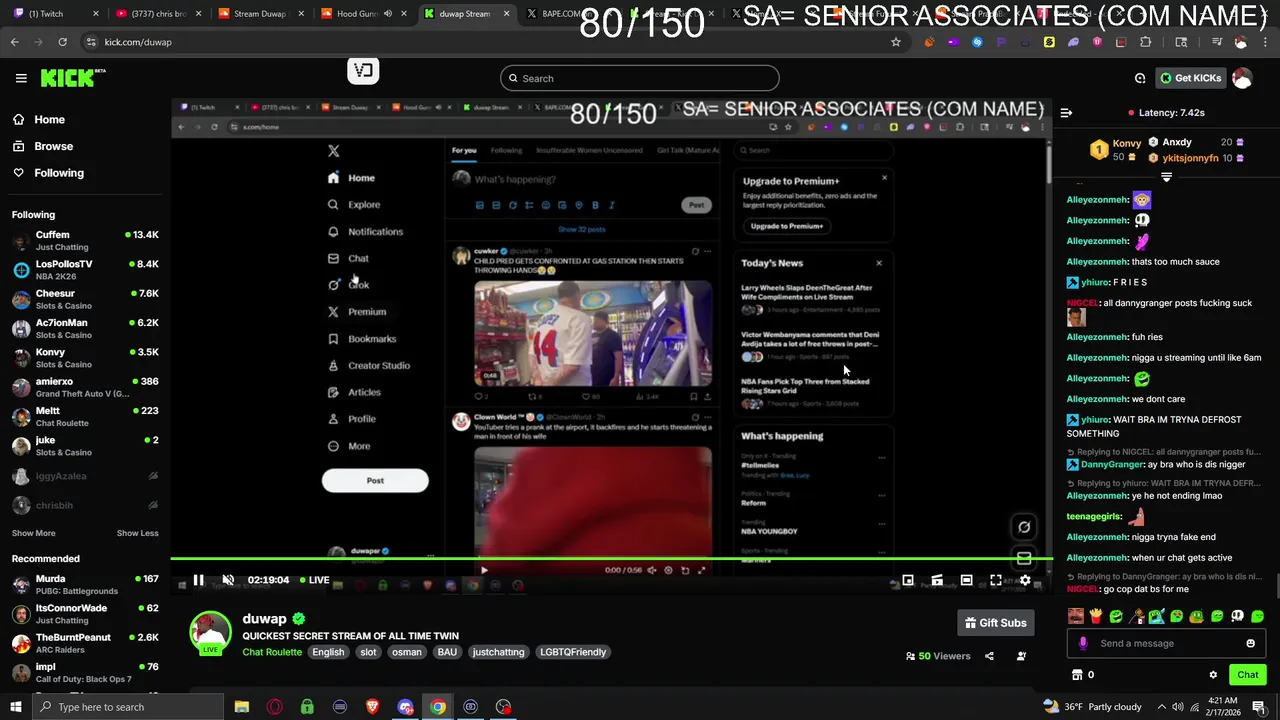
Task: Jump to LIVE indicator in player
Action: tap(314, 580)
